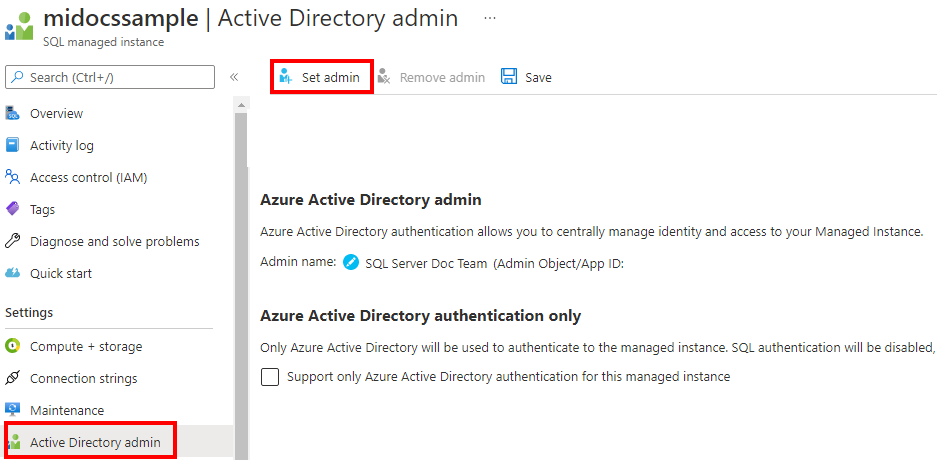This screenshot has height=460, width=937.
Task: Click the Activity log book icon
Action: pyautogui.click(x=13, y=145)
